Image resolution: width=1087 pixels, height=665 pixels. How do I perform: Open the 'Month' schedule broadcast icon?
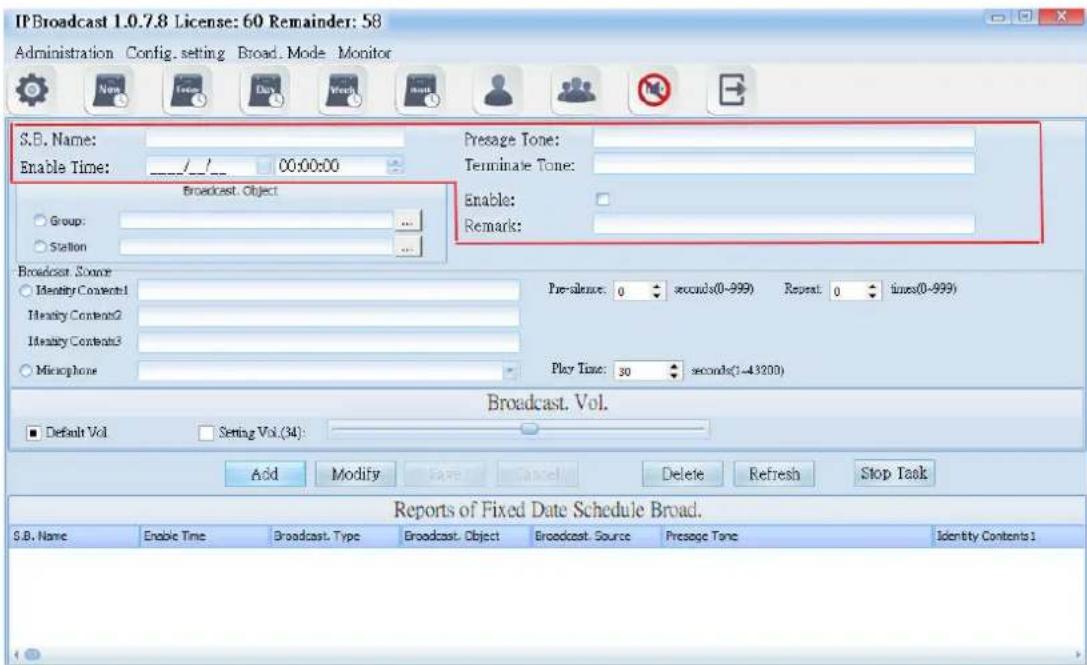coord(421,91)
